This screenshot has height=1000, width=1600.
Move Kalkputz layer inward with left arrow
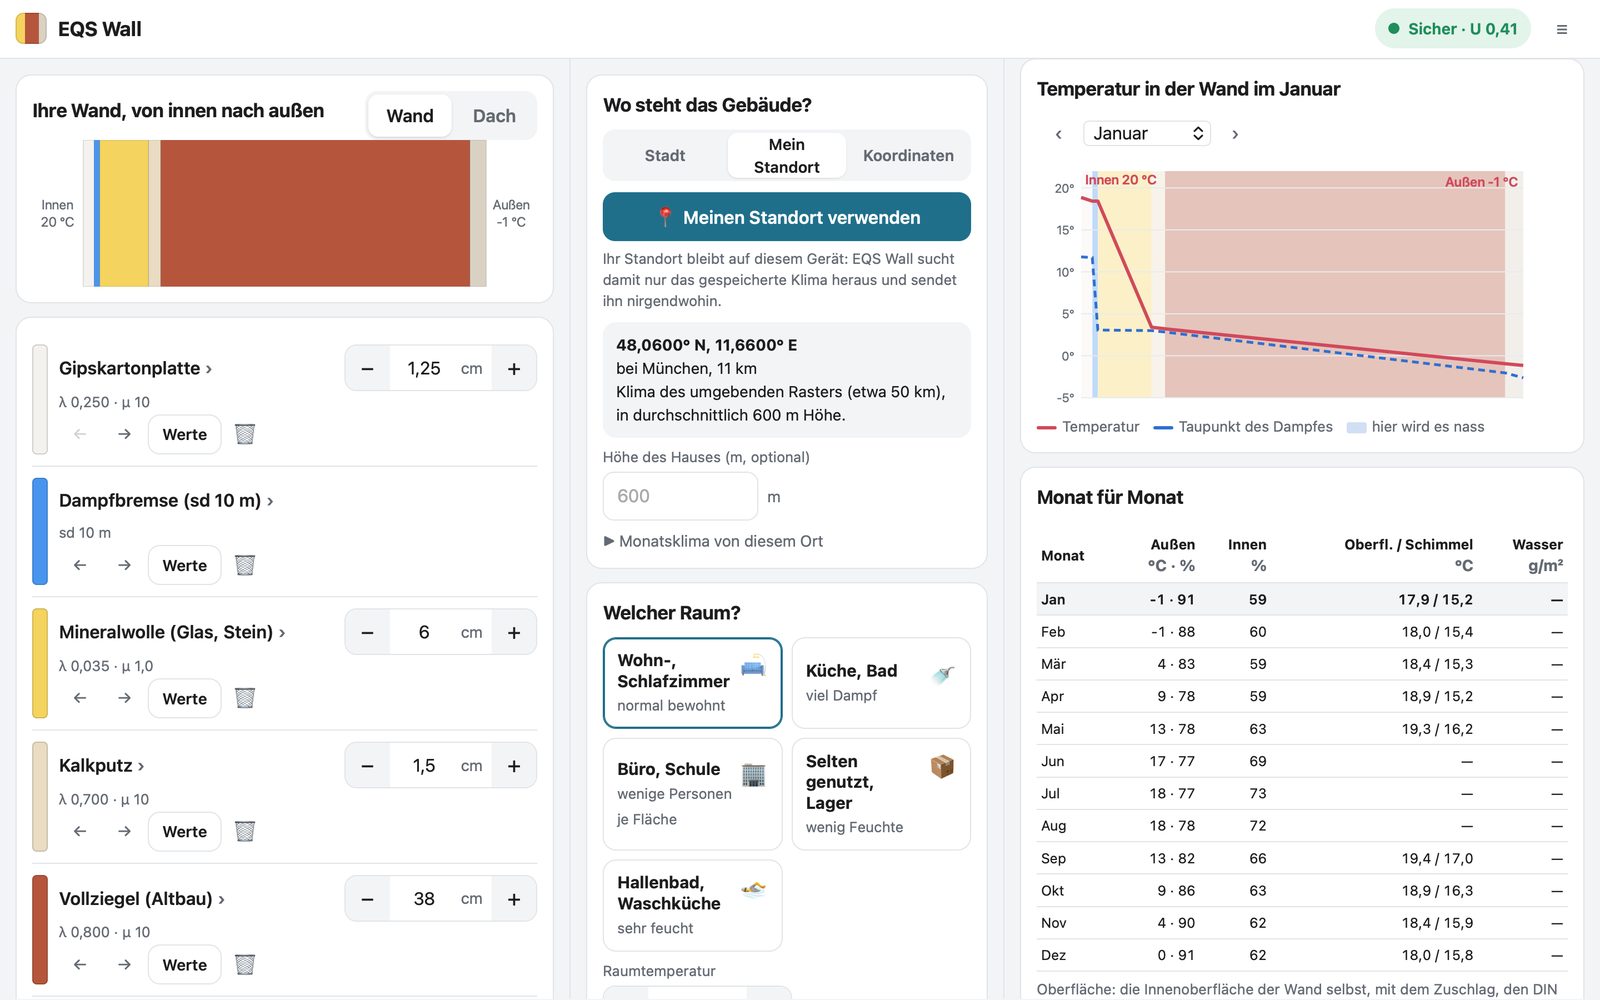[x=80, y=831]
